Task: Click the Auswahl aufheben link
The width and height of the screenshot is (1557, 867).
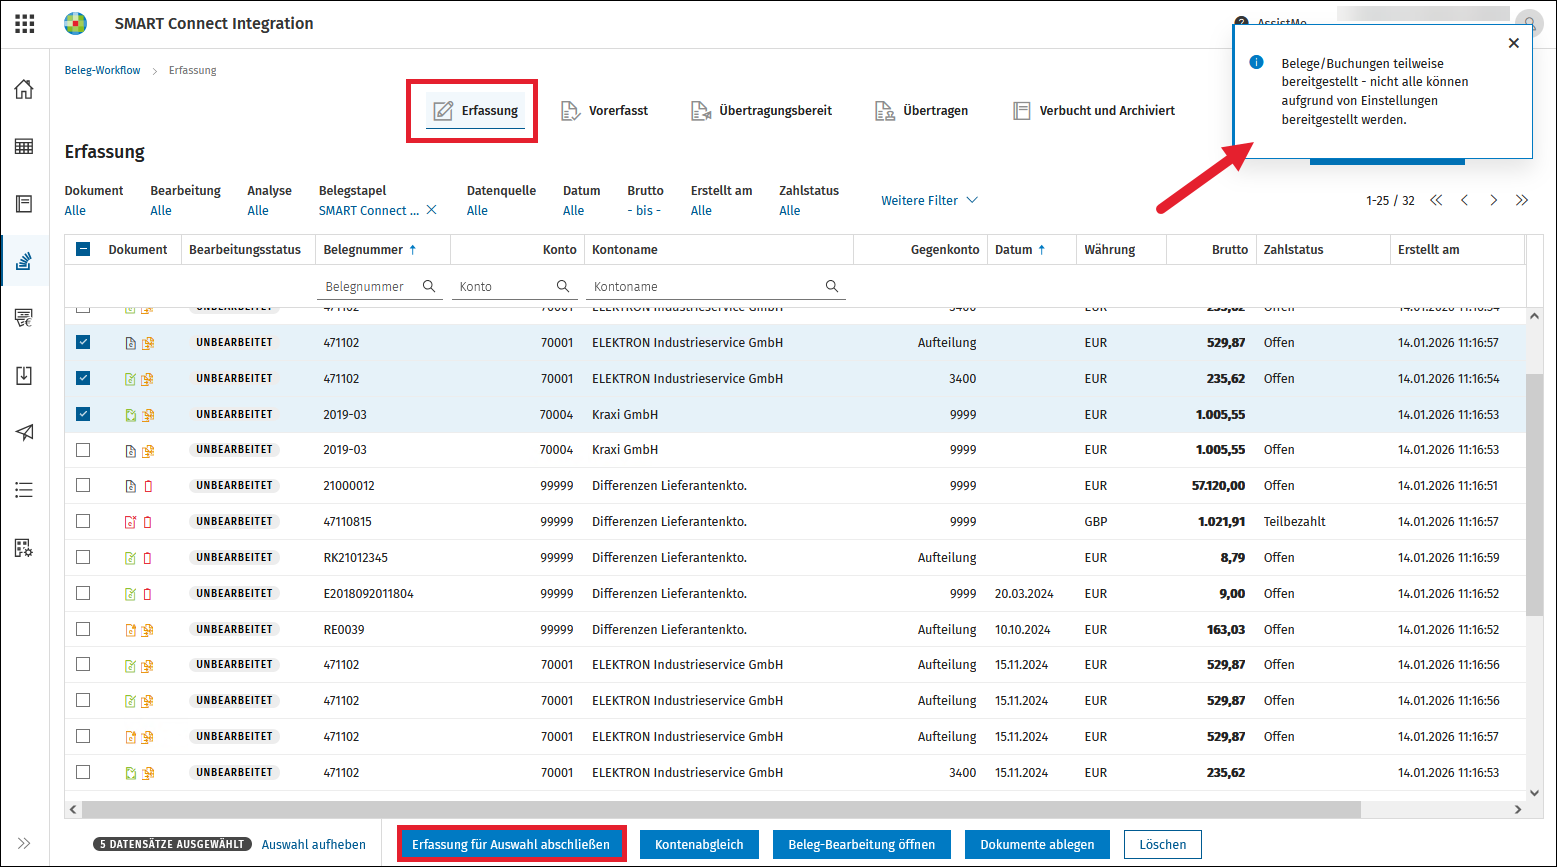Action: [314, 844]
